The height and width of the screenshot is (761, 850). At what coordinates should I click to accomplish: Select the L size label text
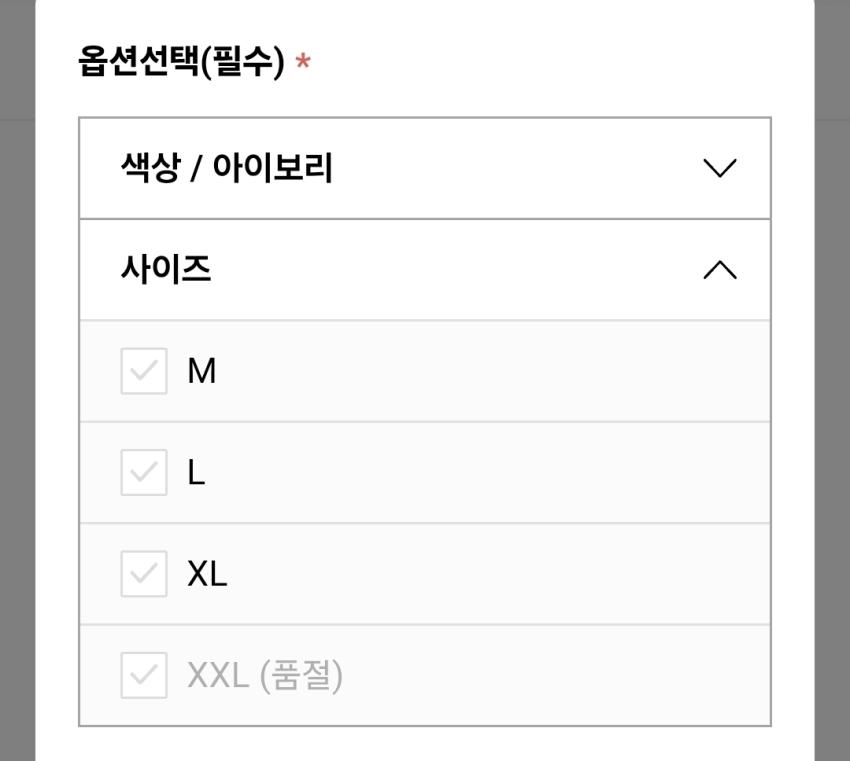[x=196, y=472]
